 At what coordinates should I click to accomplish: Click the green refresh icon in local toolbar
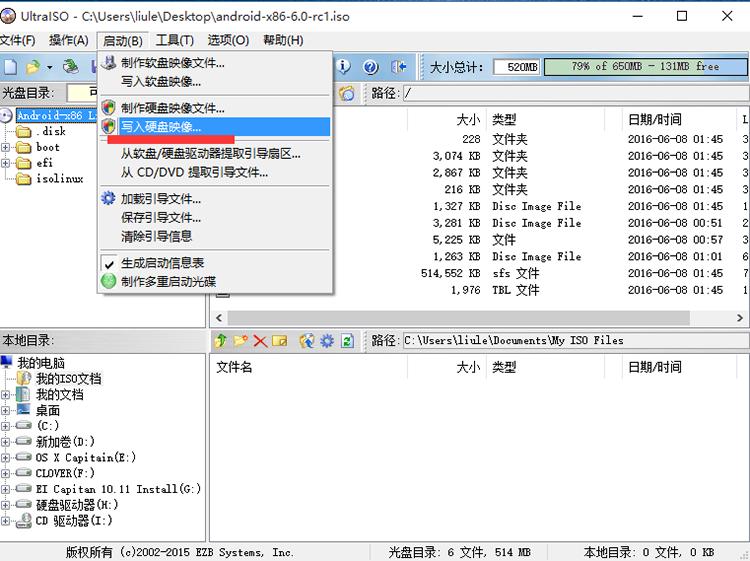click(347, 341)
